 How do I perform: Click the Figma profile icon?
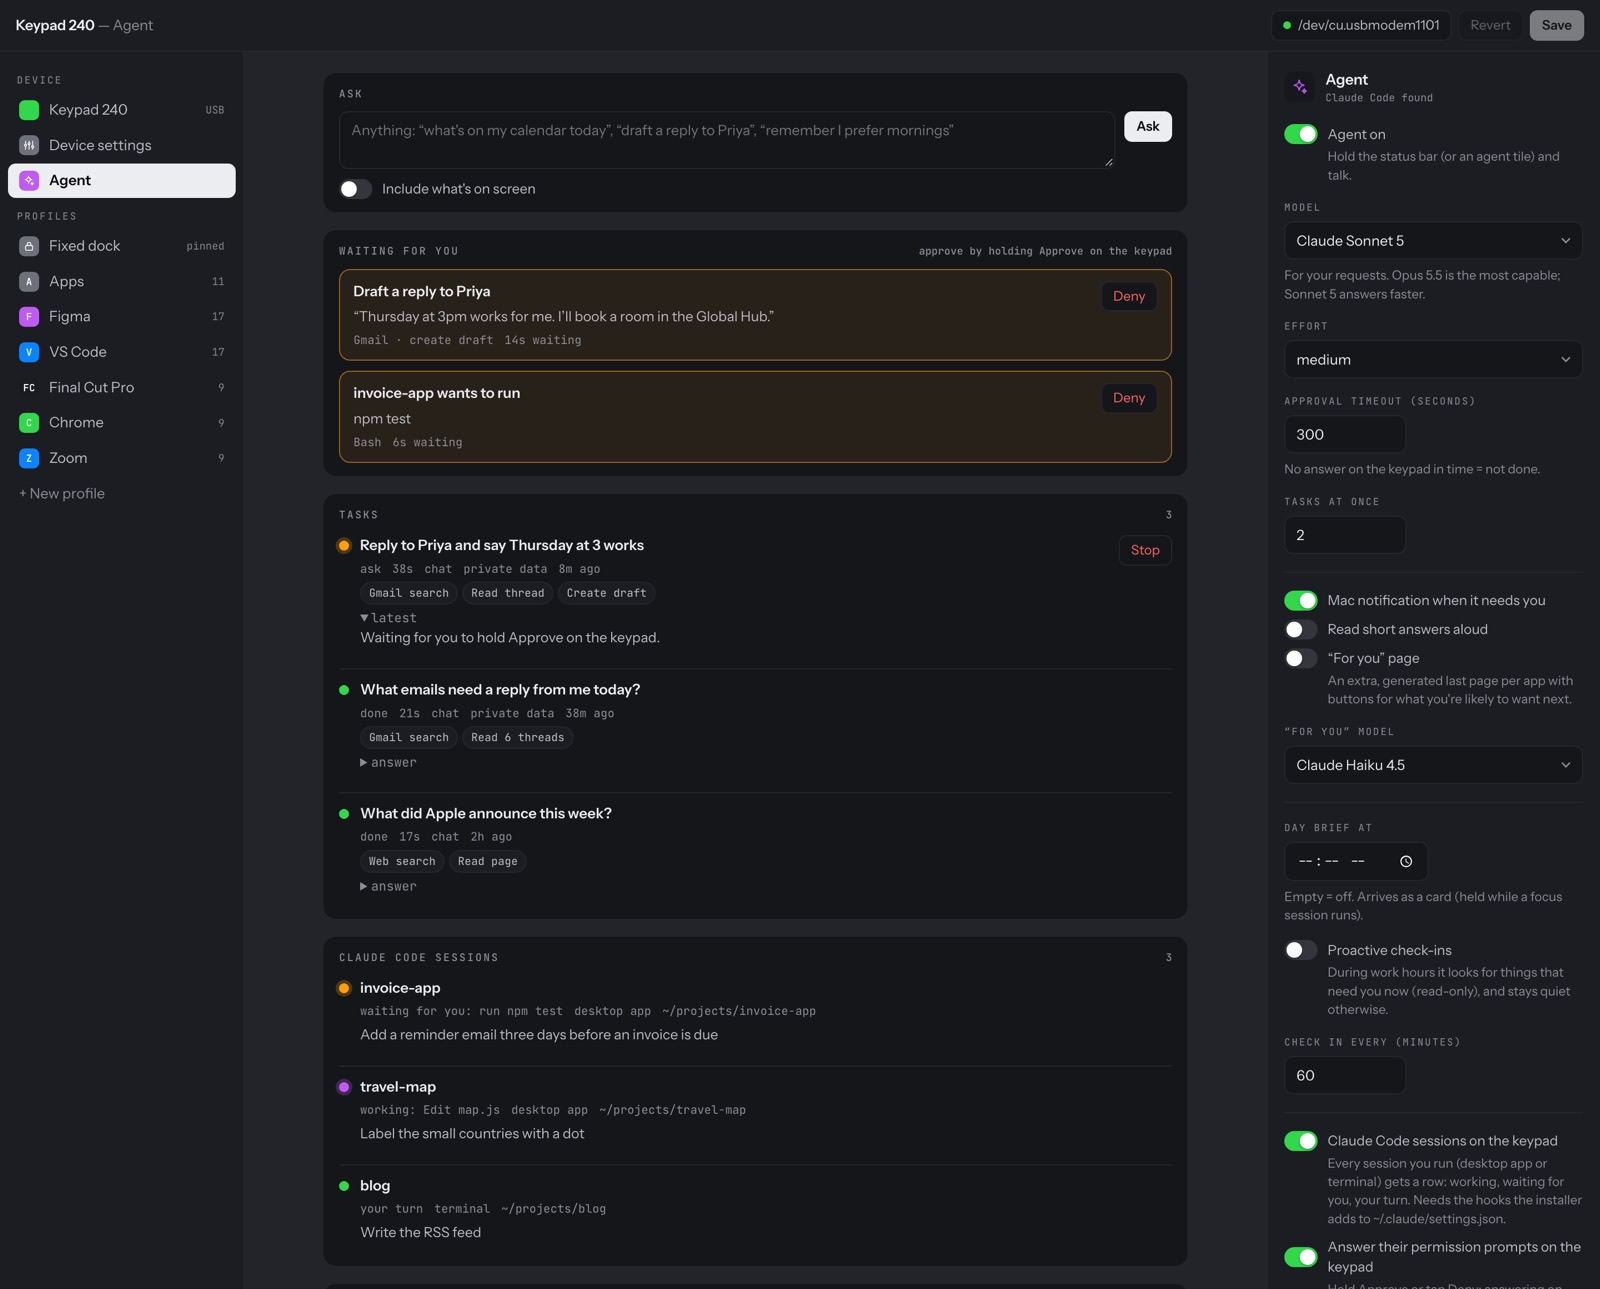point(29,316)
